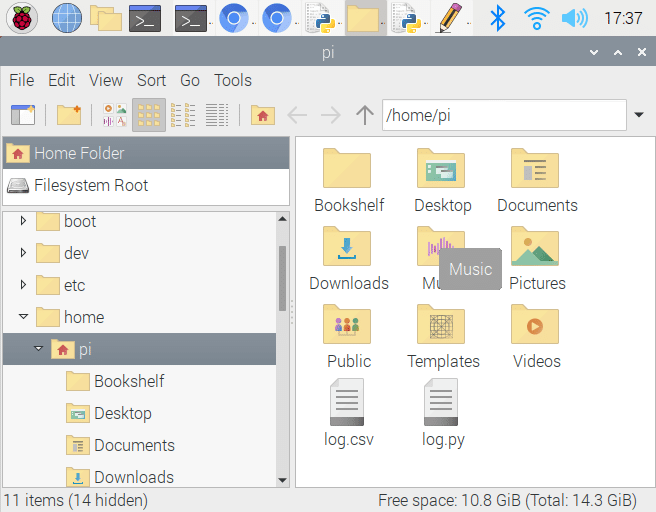Screen dimensions: 656x512
Task: Switch to detailed list view
Action: click(217, 115)
